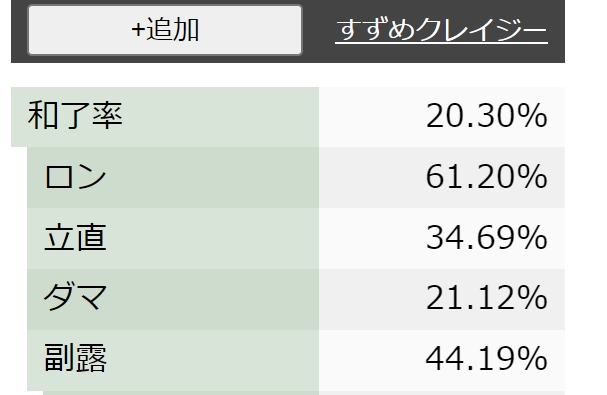Click the dark header bar left of 追加
Image resolution: width=607 pixels, height=395 pixels.
19,30
